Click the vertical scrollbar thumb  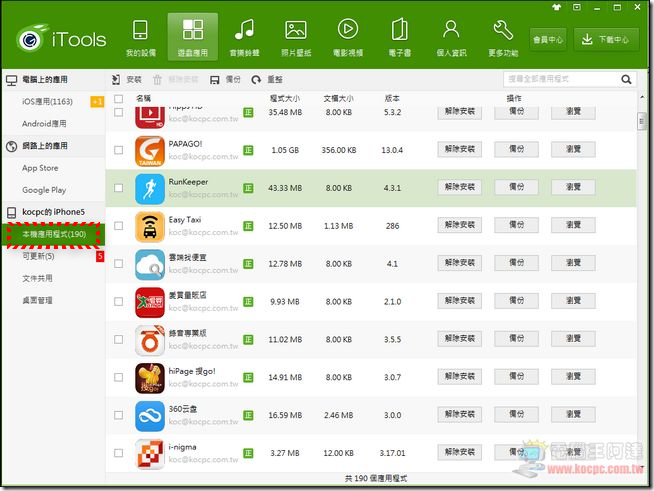click(641, 122)
